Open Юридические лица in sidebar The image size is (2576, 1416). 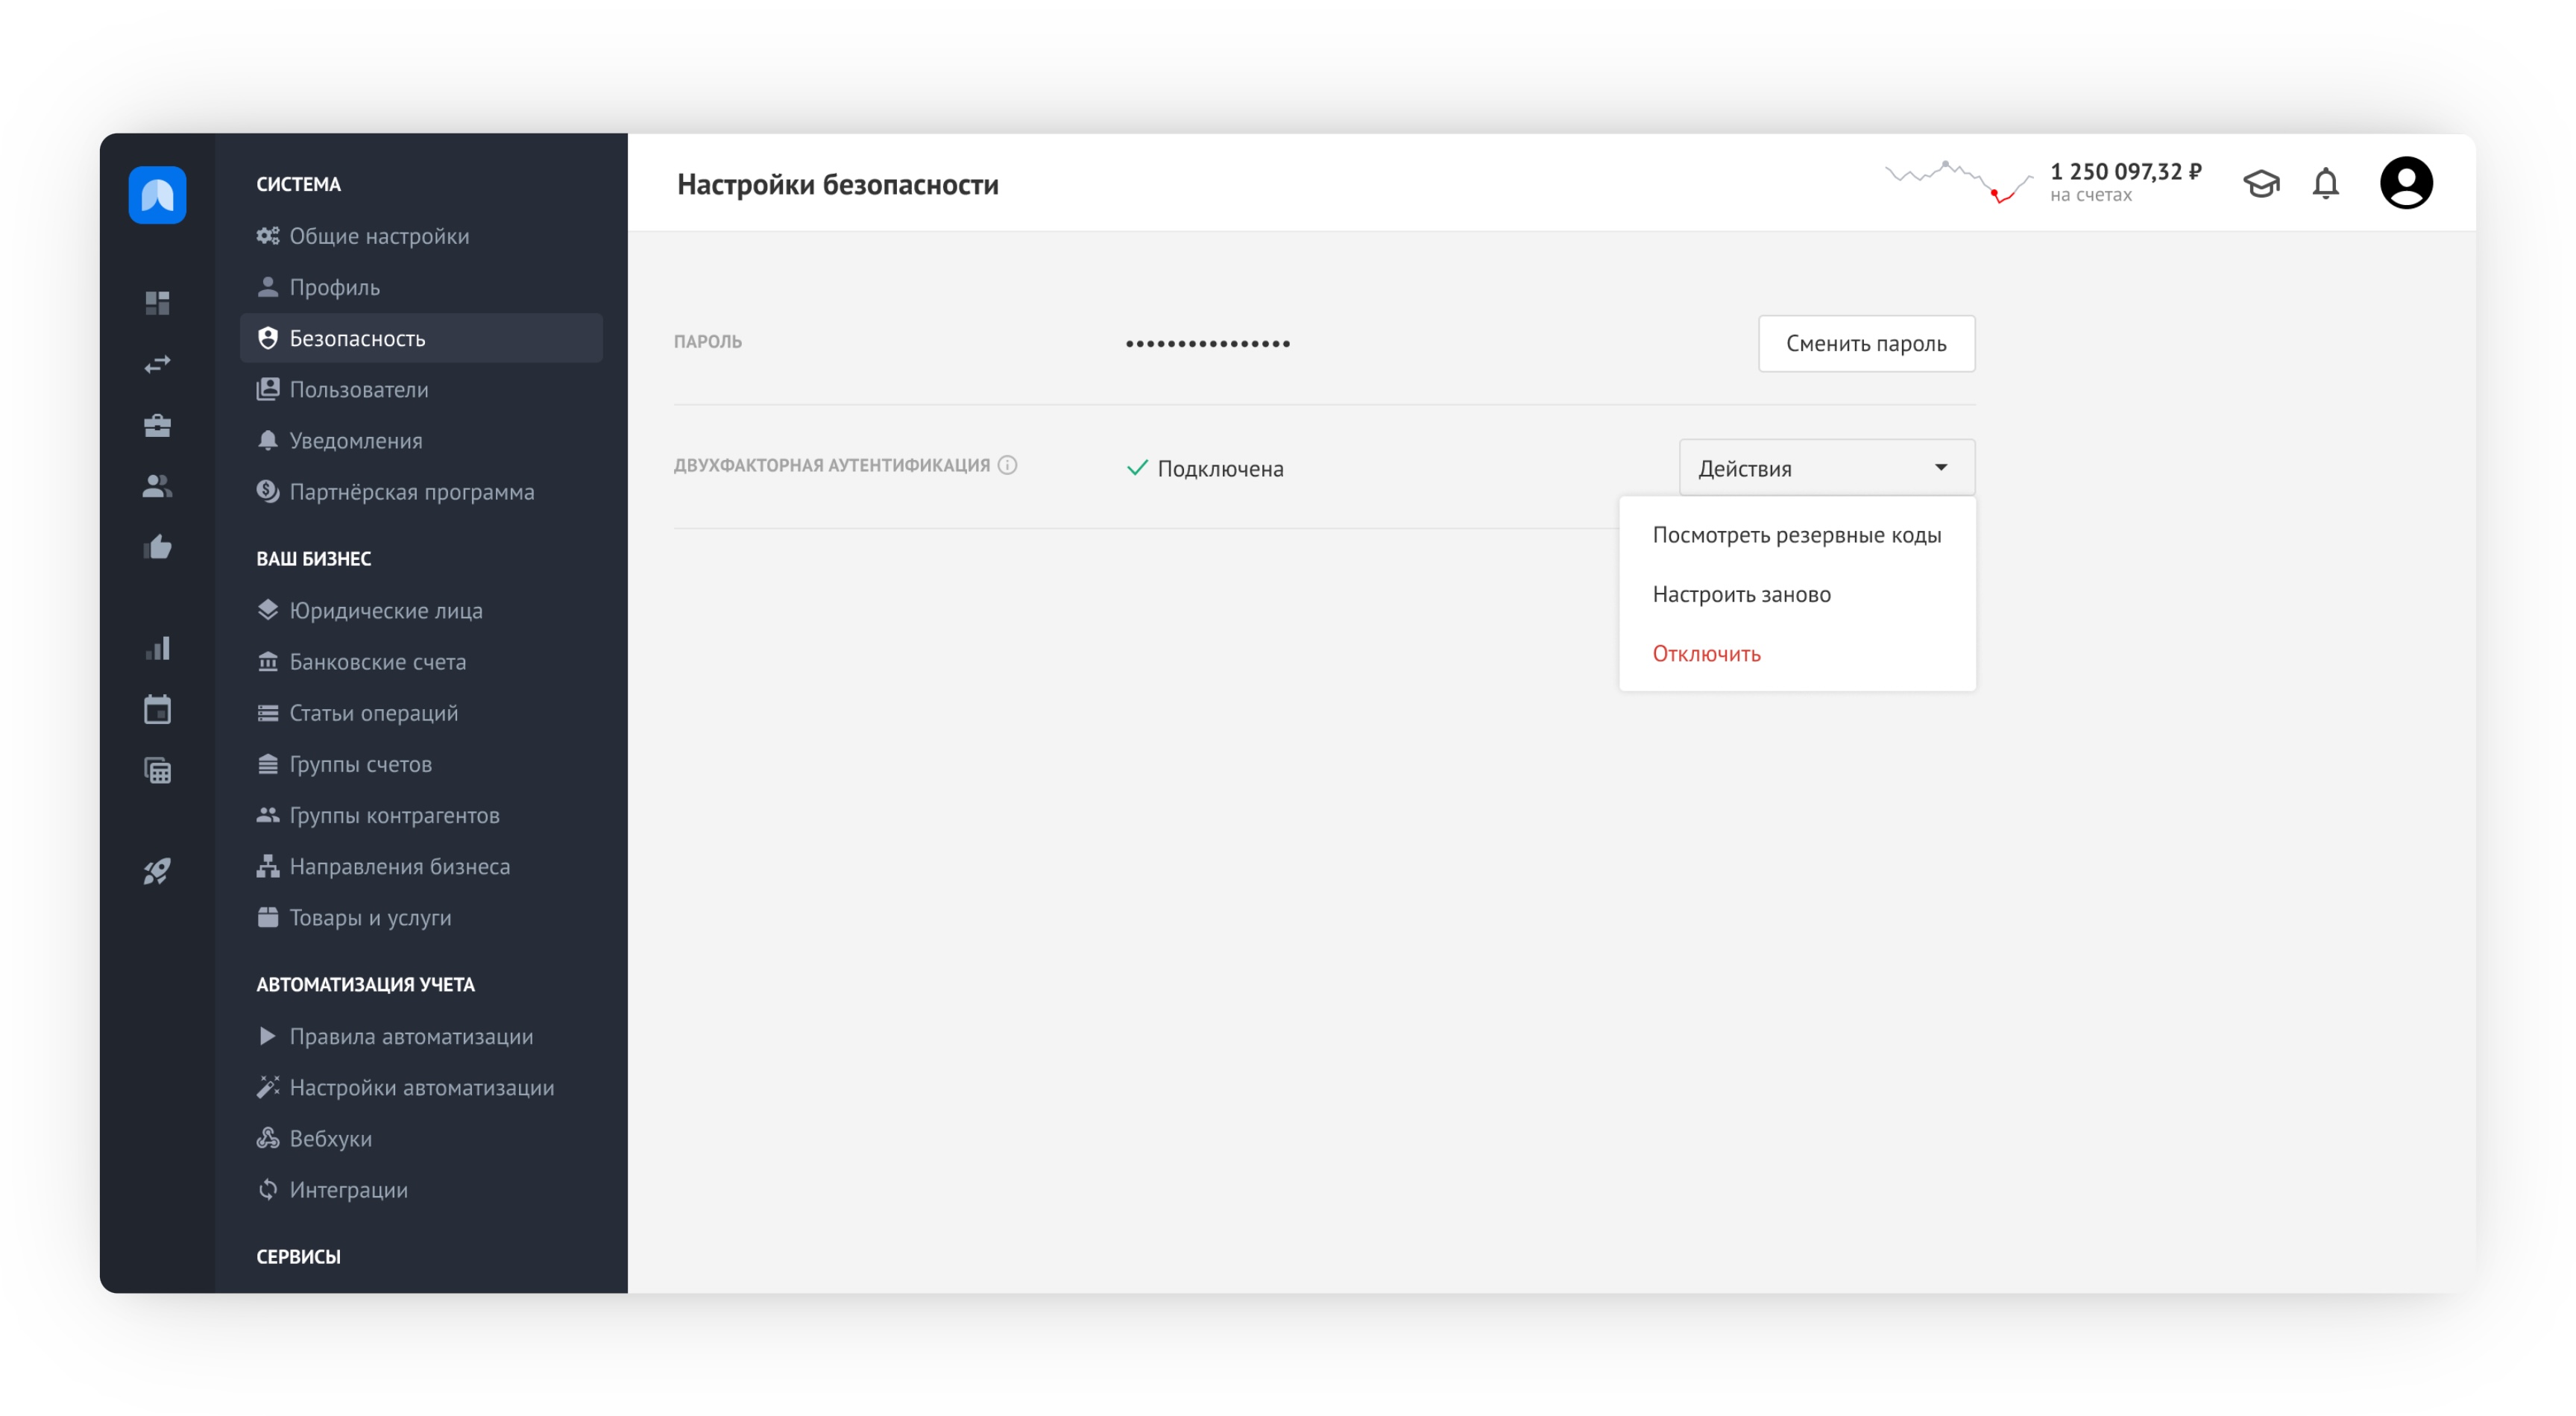[421, 610]
